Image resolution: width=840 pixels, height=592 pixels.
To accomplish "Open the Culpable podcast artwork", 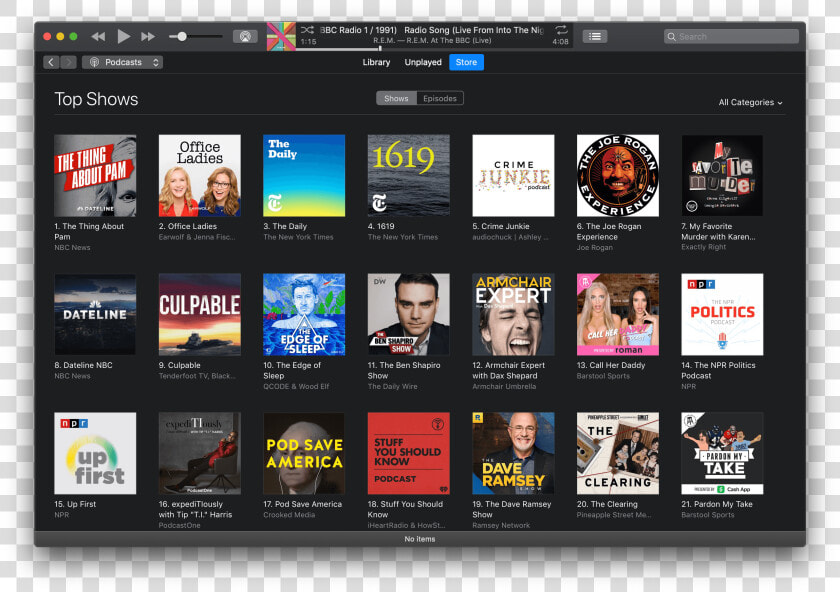I will [199, 314].
